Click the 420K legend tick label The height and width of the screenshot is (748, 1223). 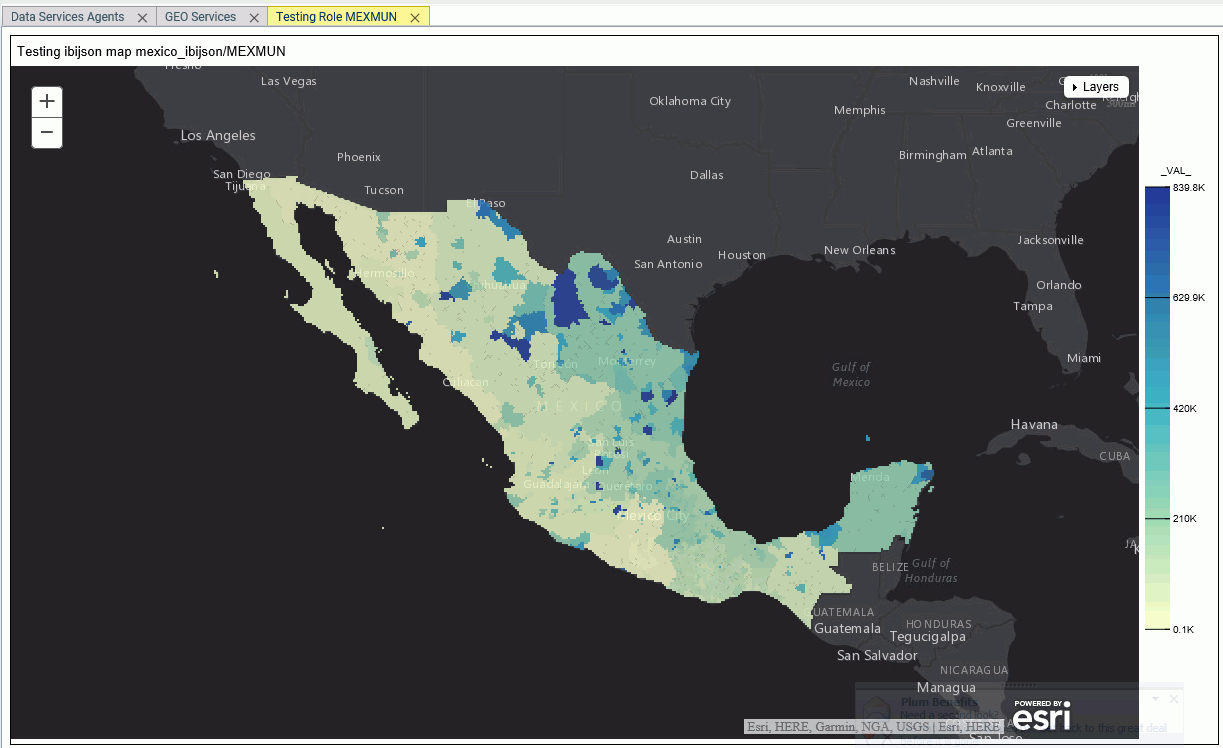coord(1185,408)
